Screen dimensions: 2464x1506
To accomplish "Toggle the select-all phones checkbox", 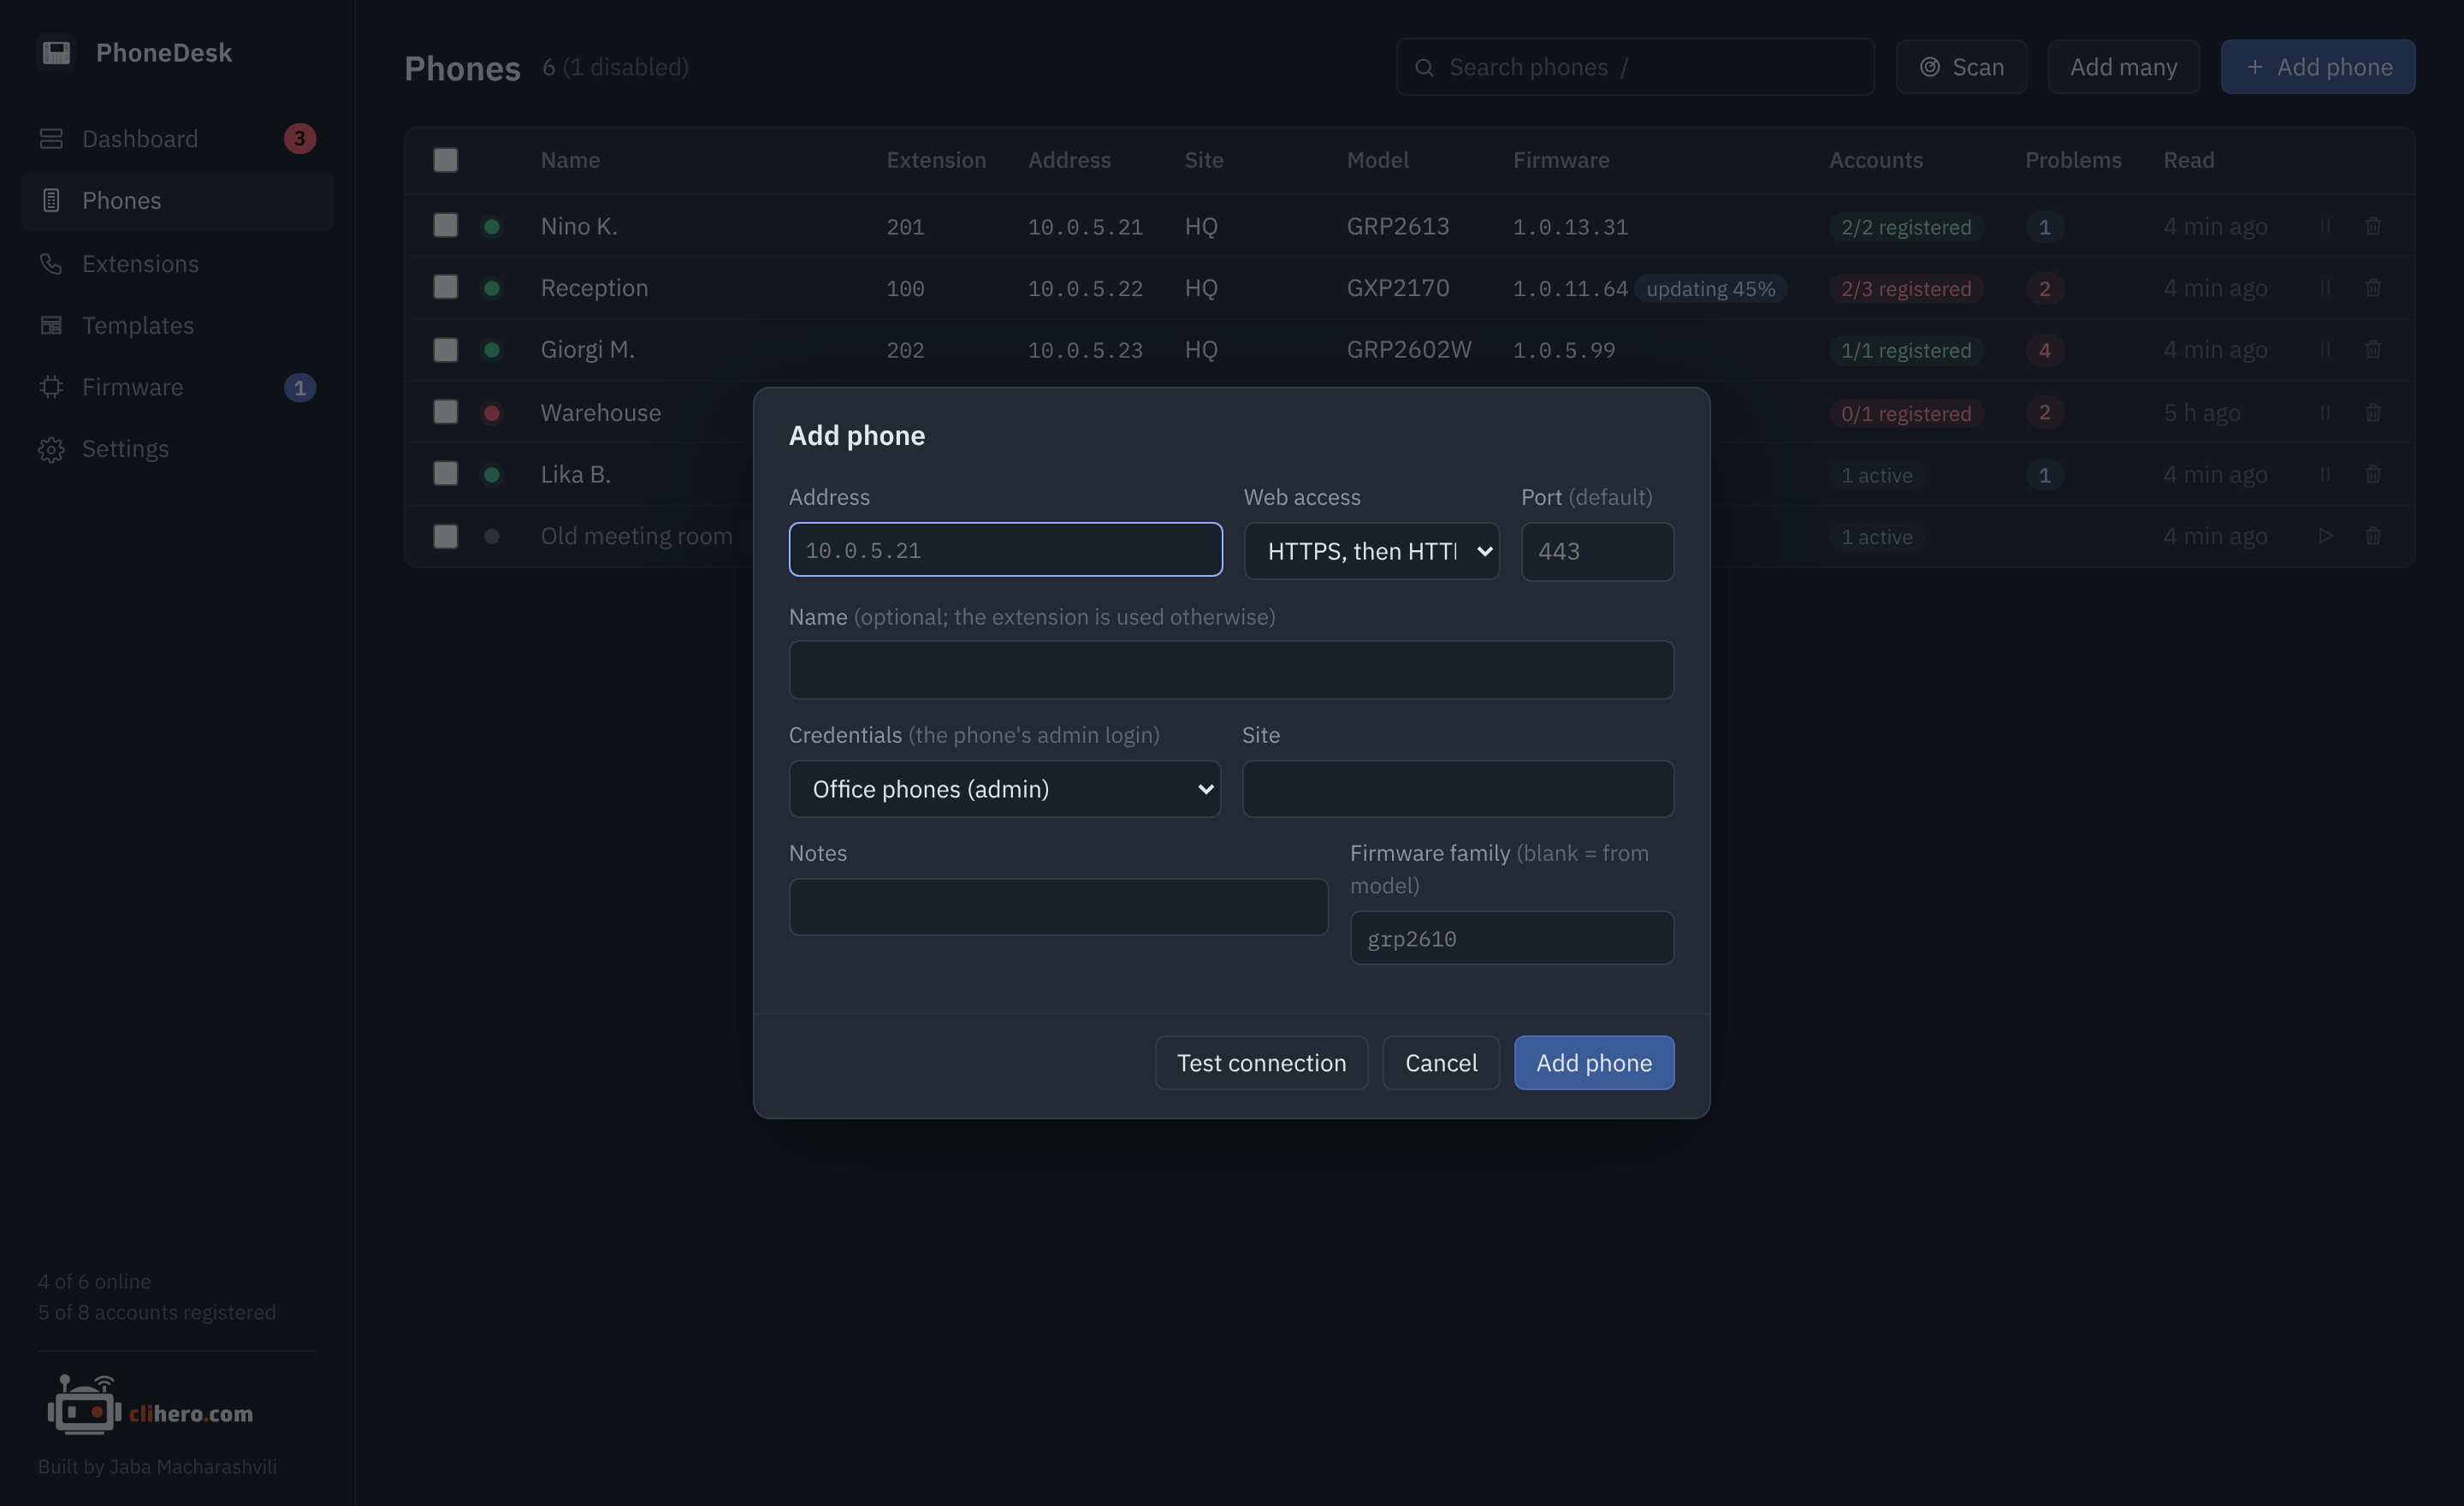I will click(x=446, y=160).
